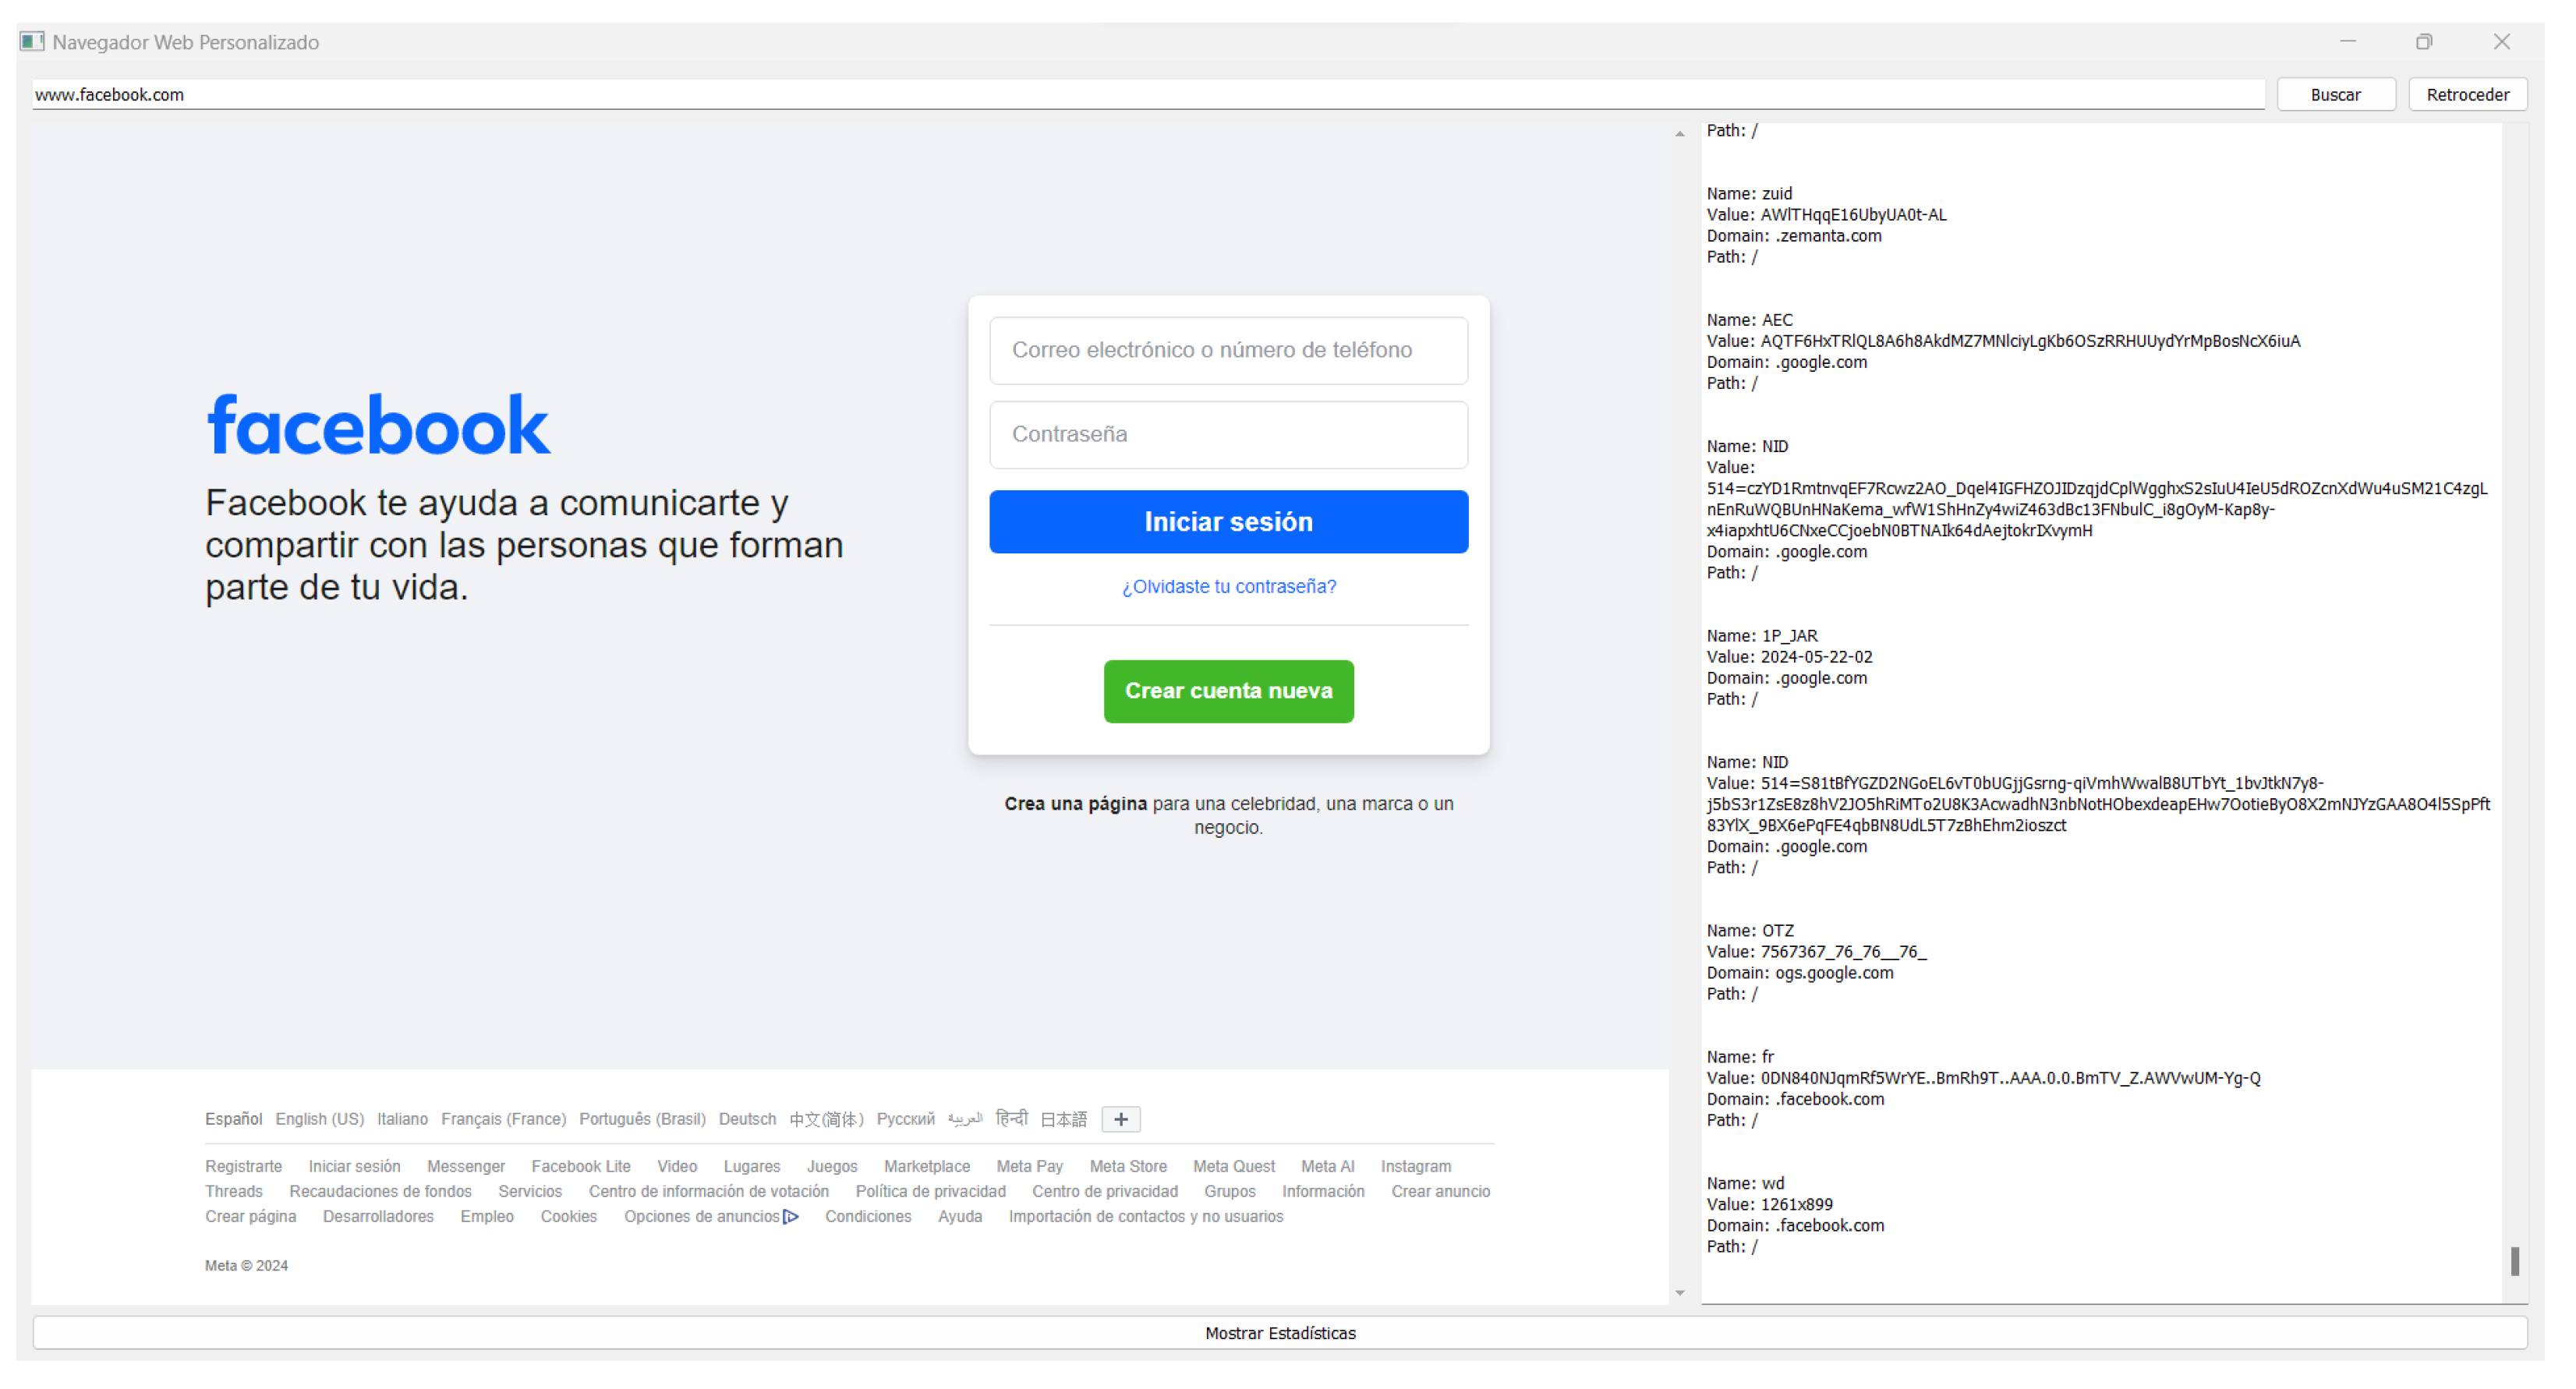Click the Facebook logo

click(x=378, y=426)
